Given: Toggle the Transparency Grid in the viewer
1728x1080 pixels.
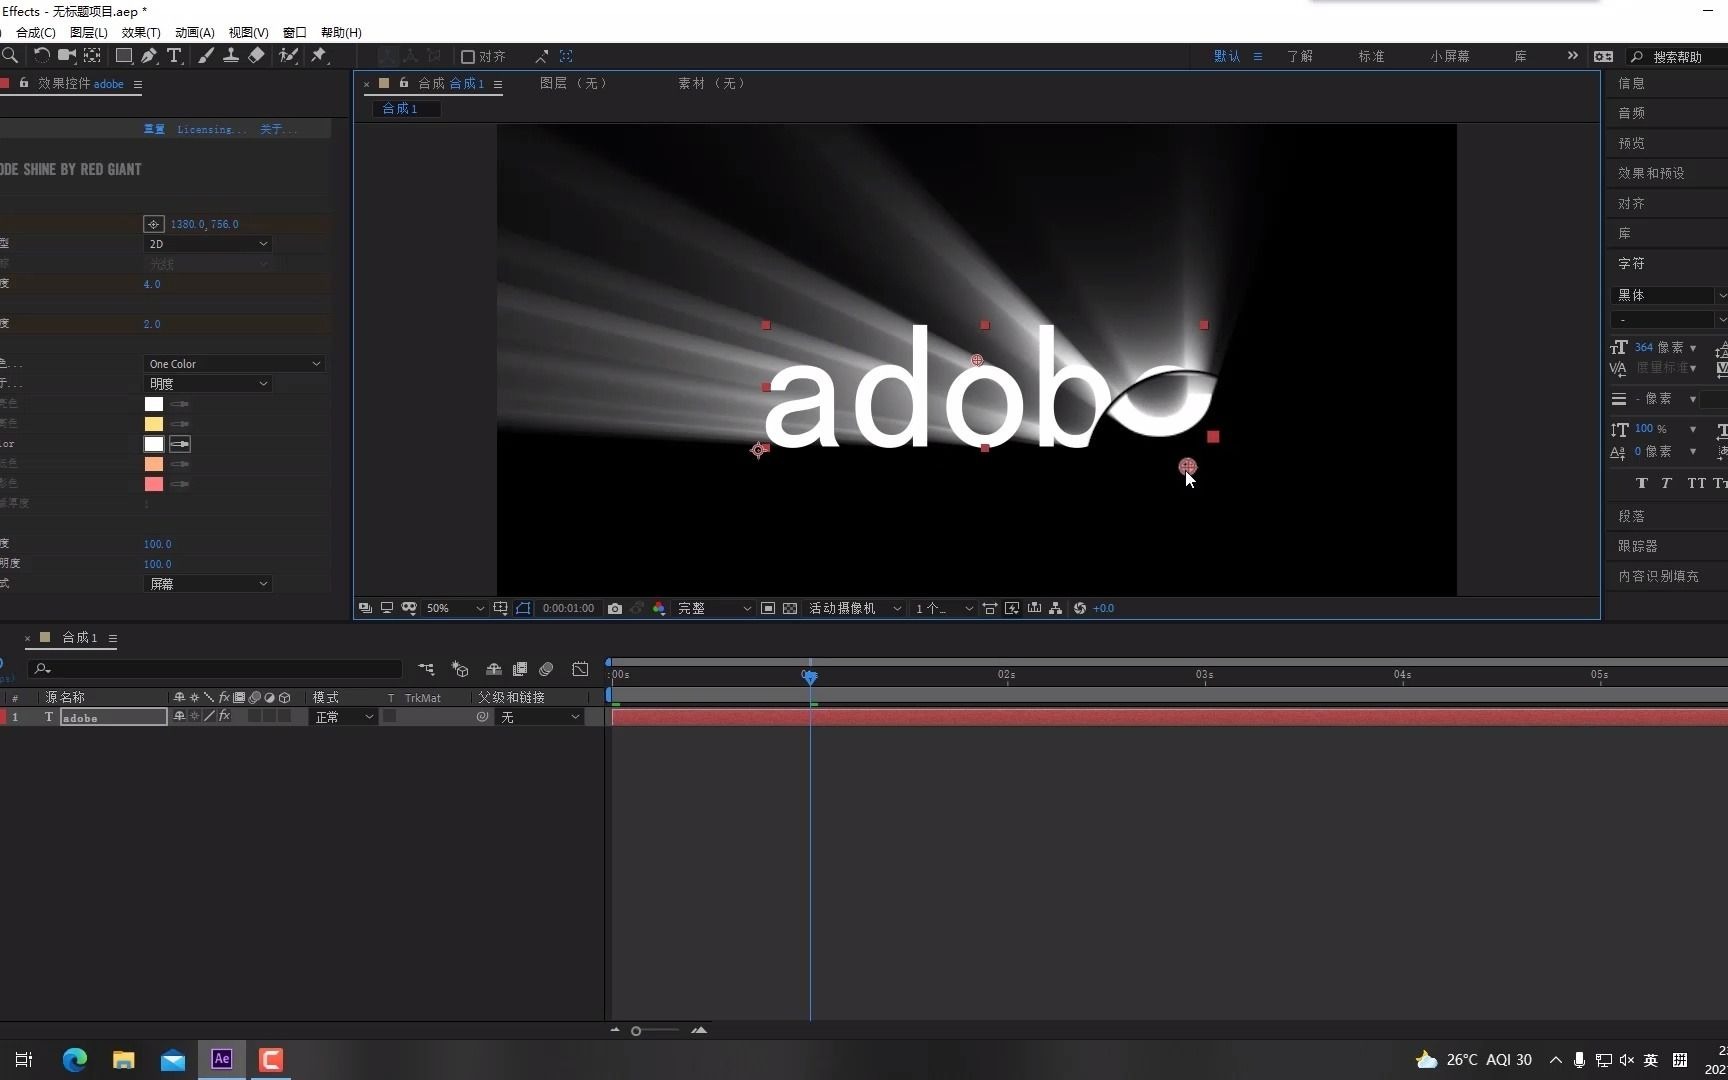Looking at the screenshot, I should tap(791, 608).
